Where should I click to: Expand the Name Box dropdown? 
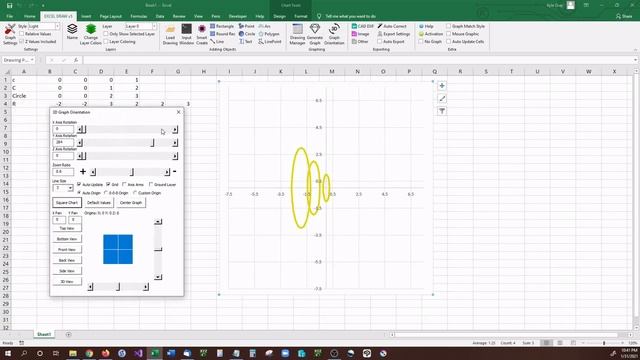(32, 60)
